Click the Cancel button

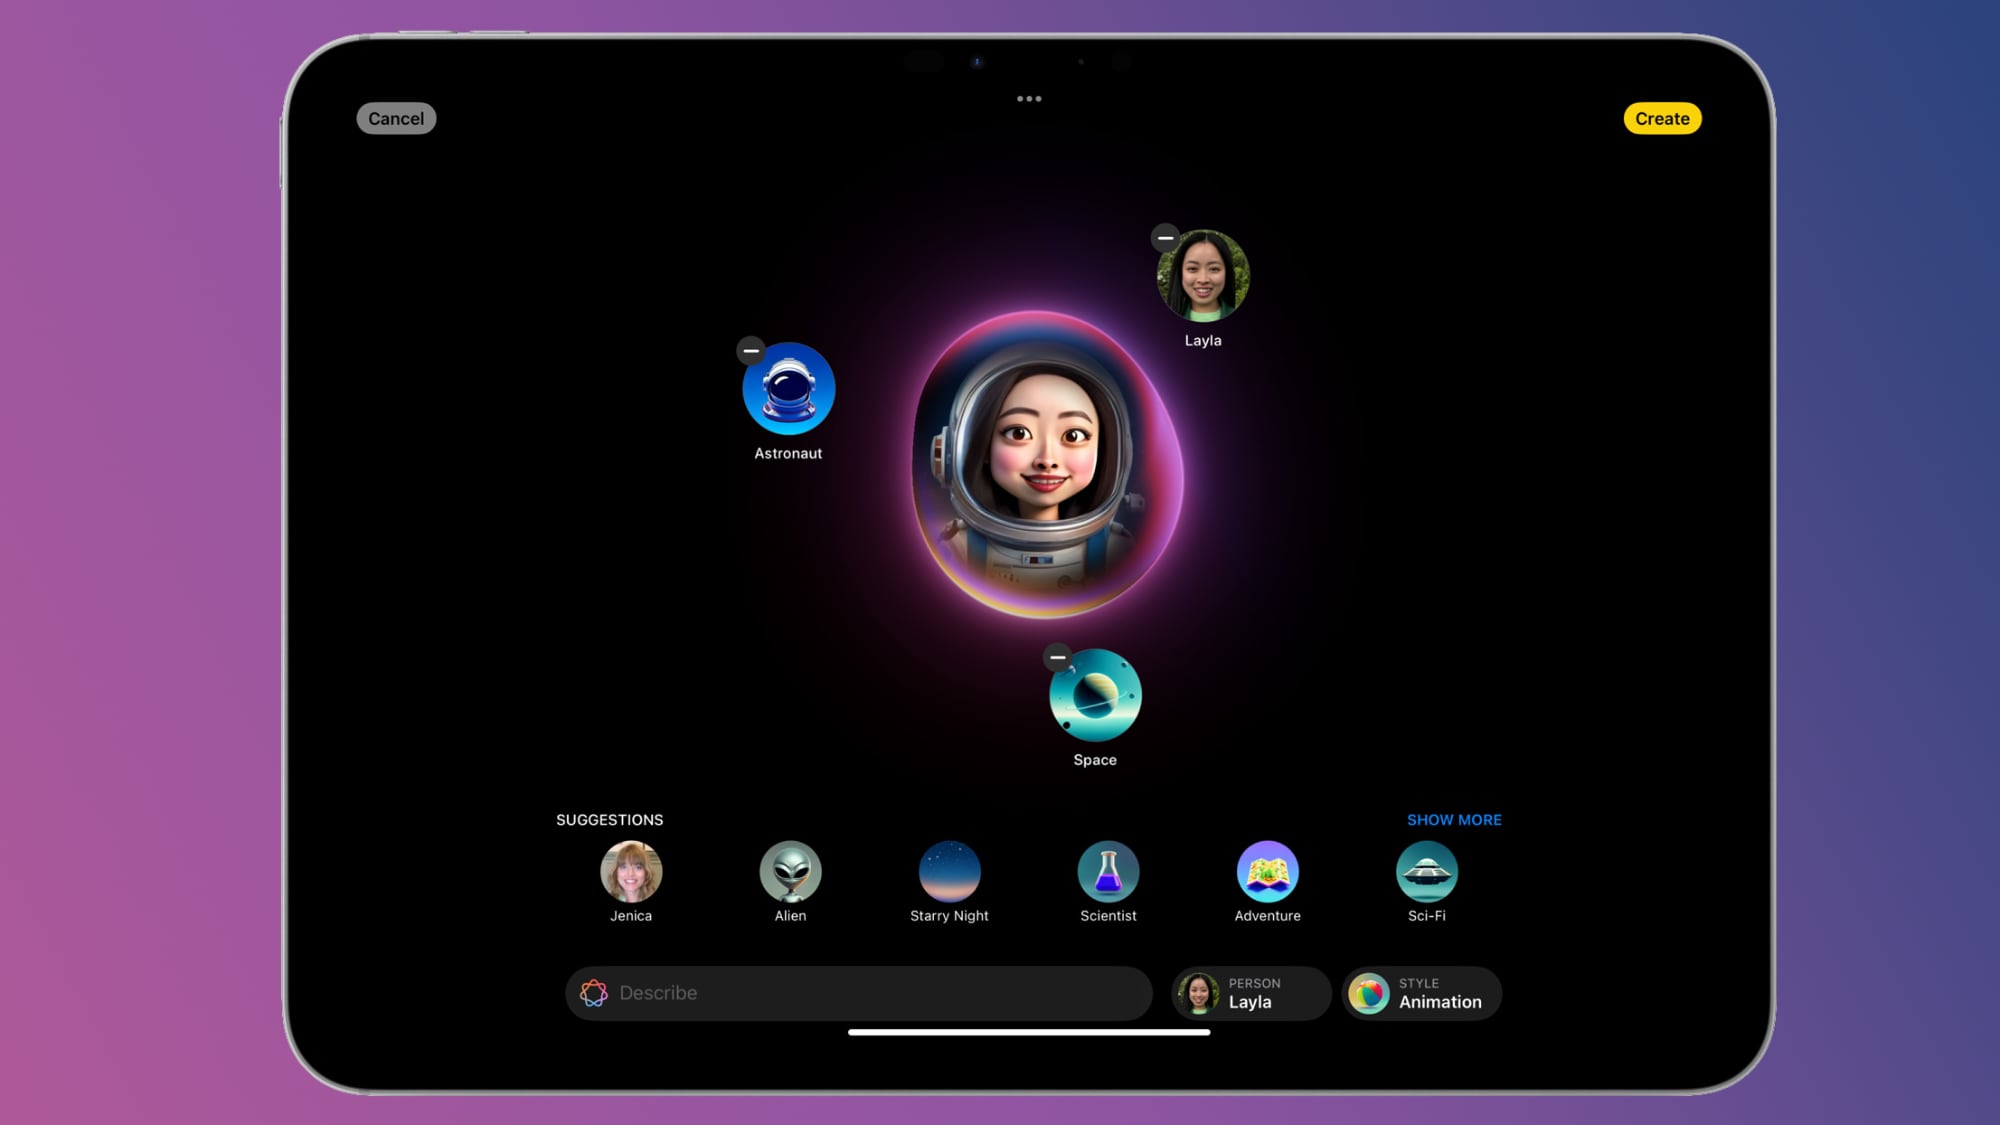(396, 118)
